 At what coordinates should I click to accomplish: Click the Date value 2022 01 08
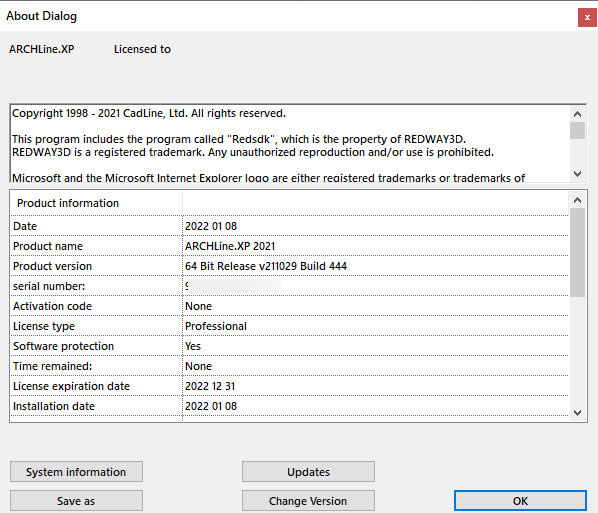(x=211, y=226)
